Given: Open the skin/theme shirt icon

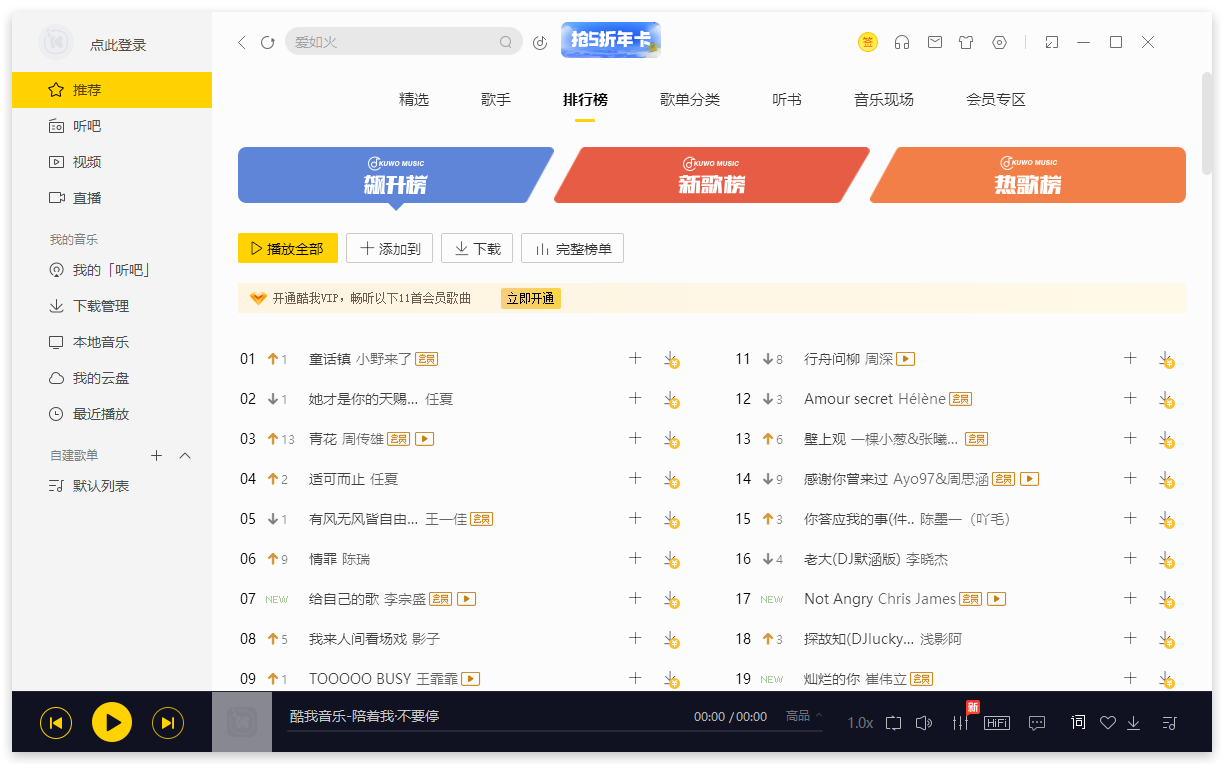Looking at the screenshot, I should [966, 43].
